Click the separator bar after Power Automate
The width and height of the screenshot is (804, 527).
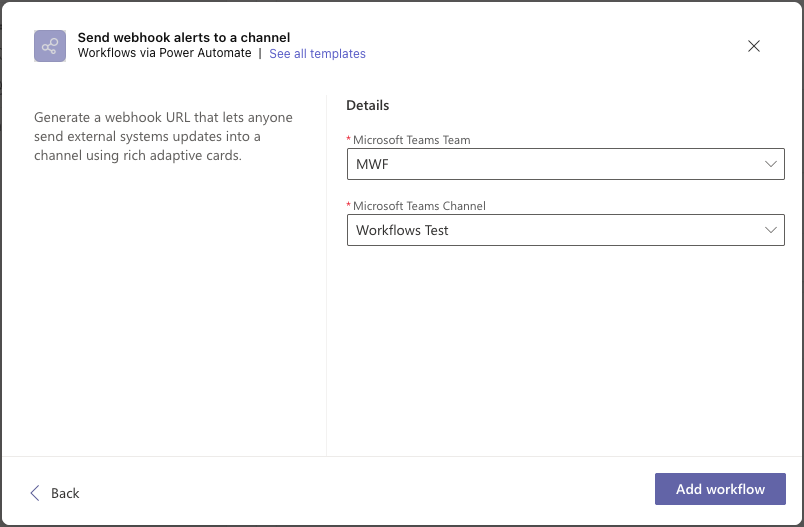[260, 54]
